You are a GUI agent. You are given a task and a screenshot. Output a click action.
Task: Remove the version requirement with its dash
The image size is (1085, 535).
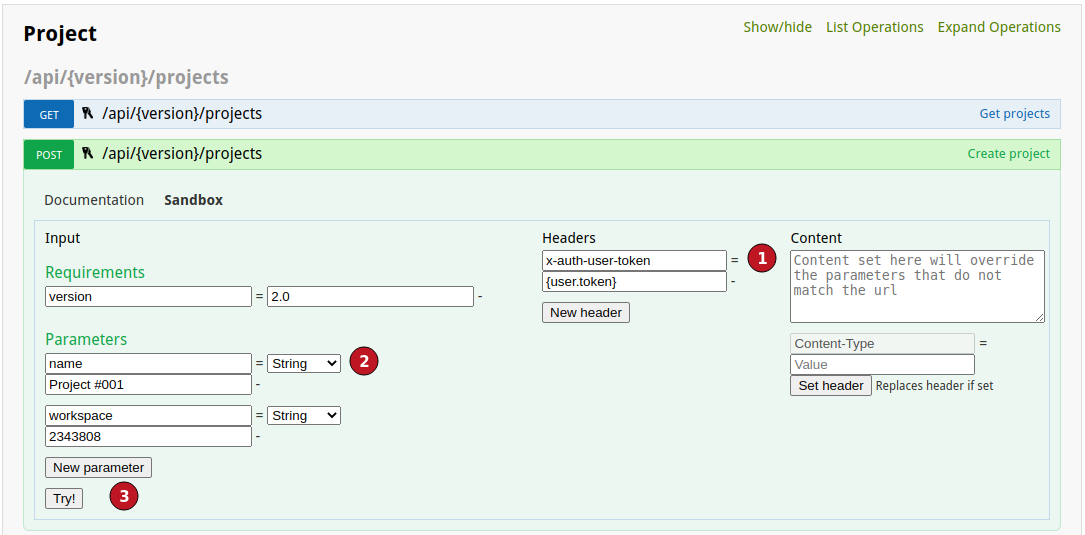pos(480,297)
